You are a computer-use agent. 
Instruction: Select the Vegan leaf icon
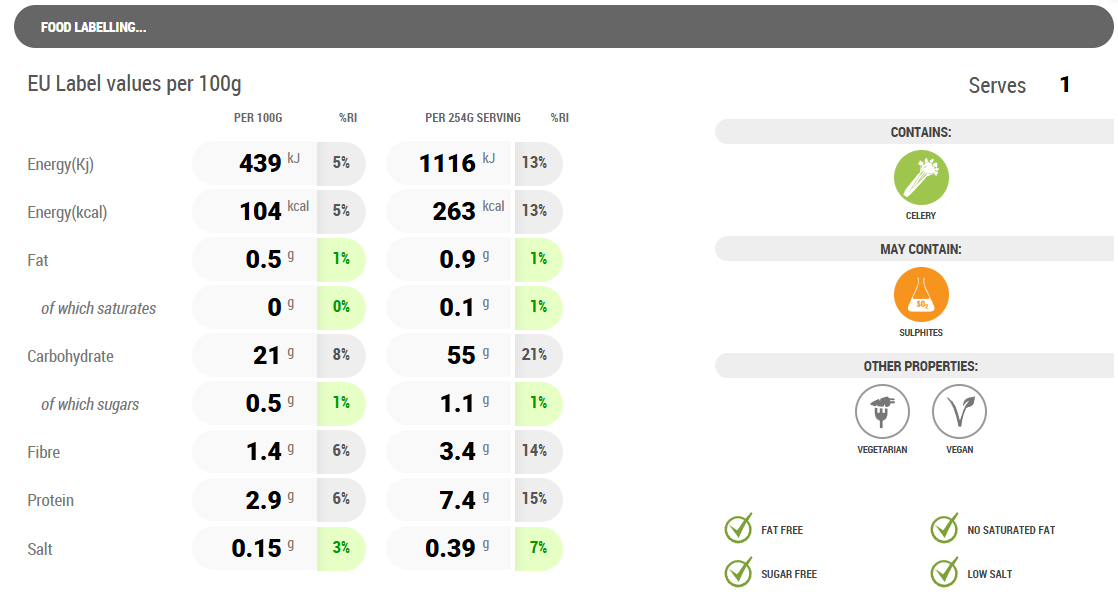click(959, 412)
